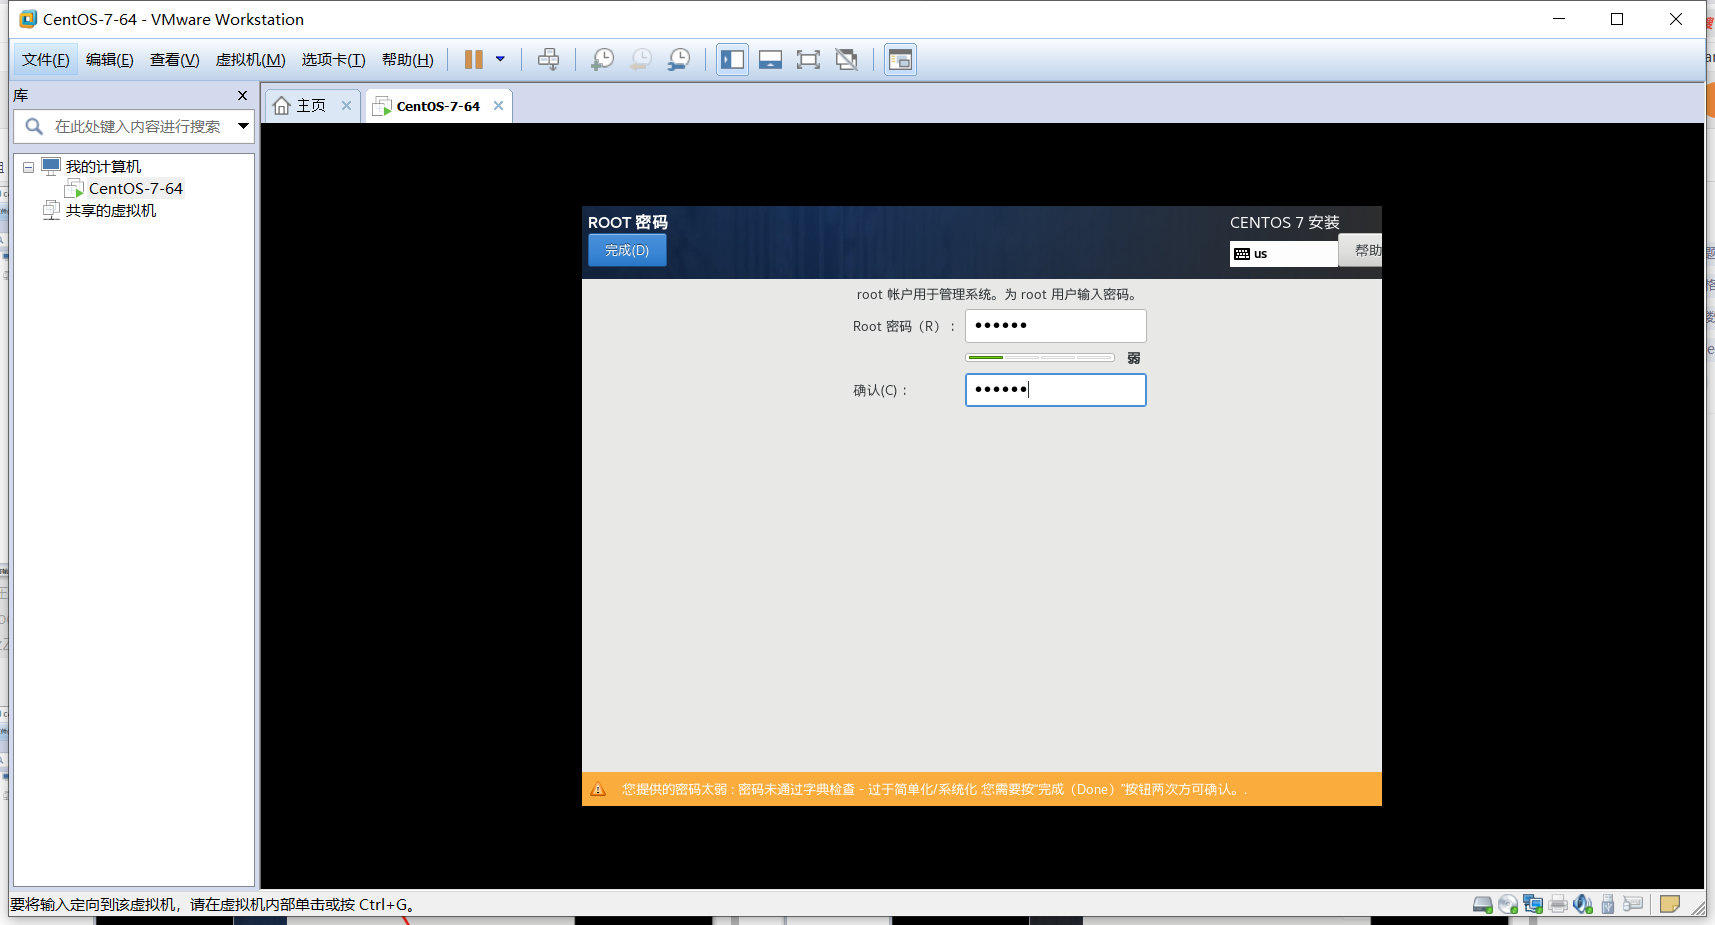Select 我的计算机 in the library tree
The width and height of the screenshot is (1715, 925).
[103, 167]
